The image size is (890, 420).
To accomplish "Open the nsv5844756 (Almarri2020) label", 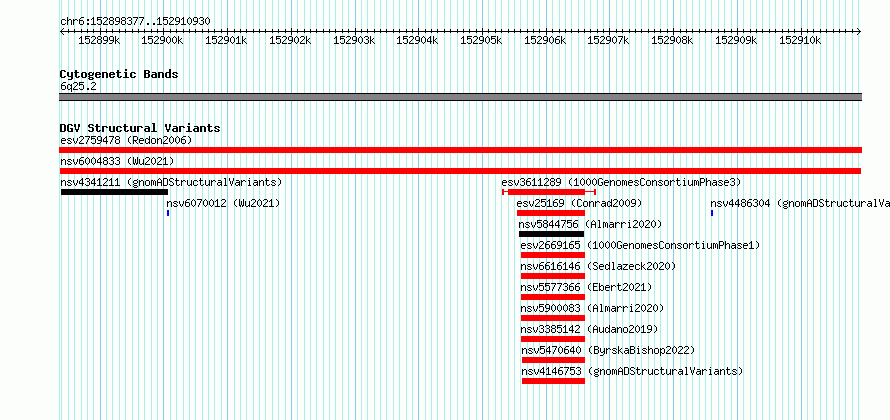I will point(590,224).
